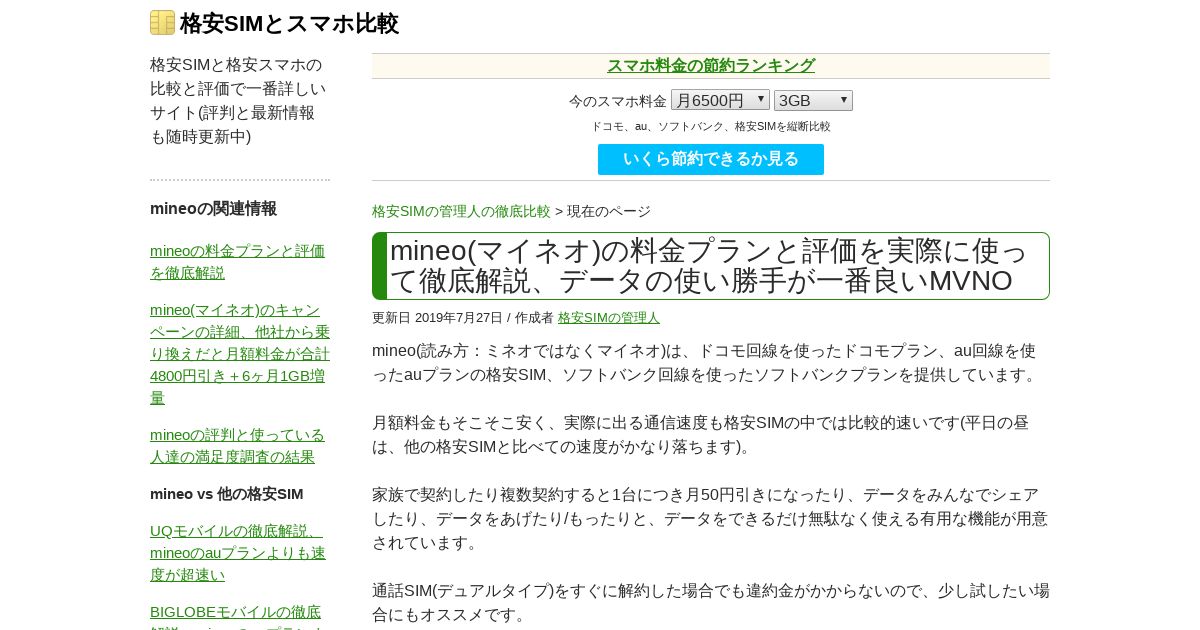Screen dimensions: 1200x630
Task: Expand the 月6500円 price dropdown
Action: (720, 100)
